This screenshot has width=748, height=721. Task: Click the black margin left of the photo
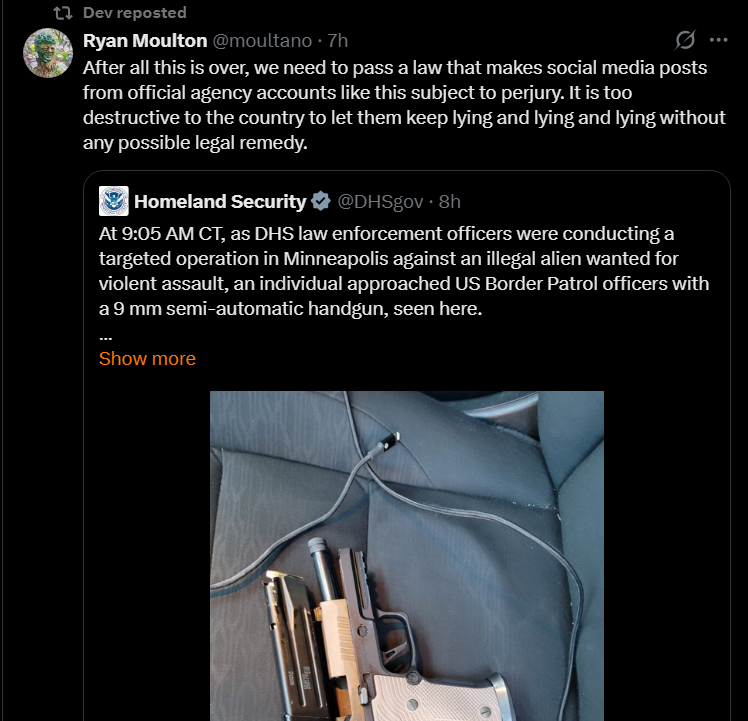tap(147, 556)
